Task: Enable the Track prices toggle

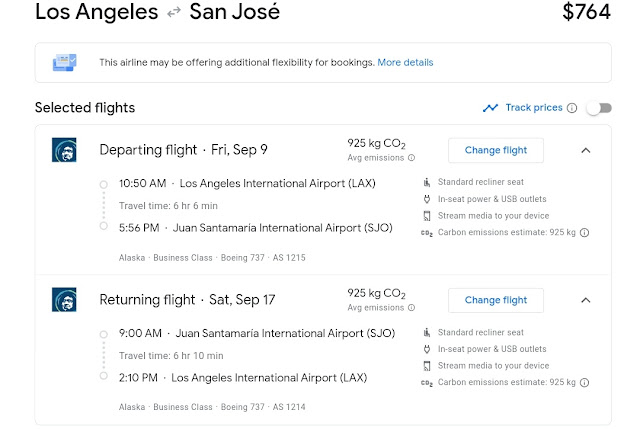Action: tap(598, 108)
